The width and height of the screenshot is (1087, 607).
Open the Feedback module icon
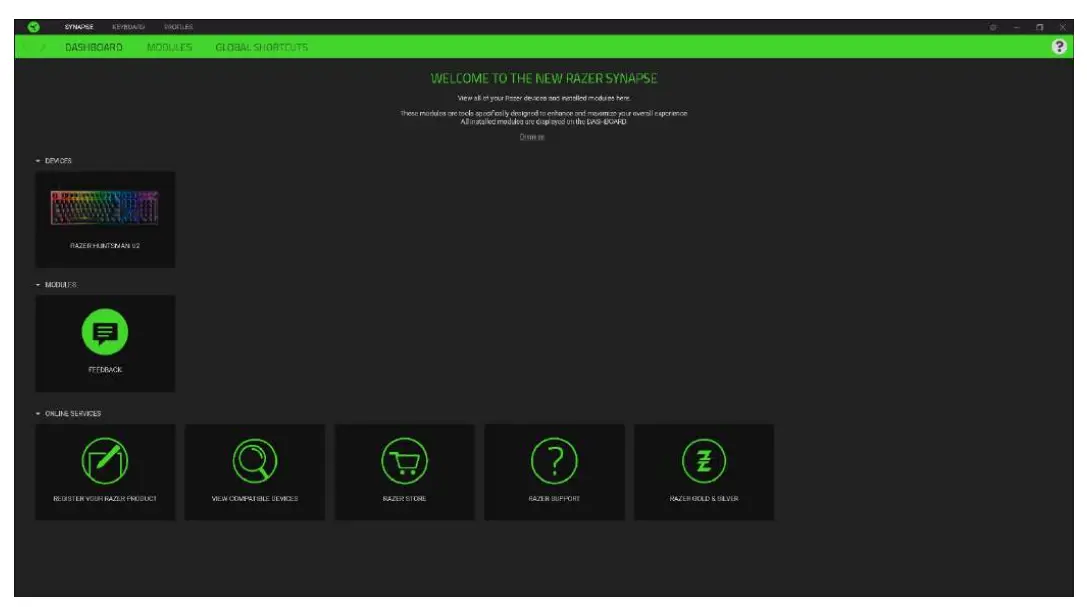pyautogui.click(x=105, y=332)
